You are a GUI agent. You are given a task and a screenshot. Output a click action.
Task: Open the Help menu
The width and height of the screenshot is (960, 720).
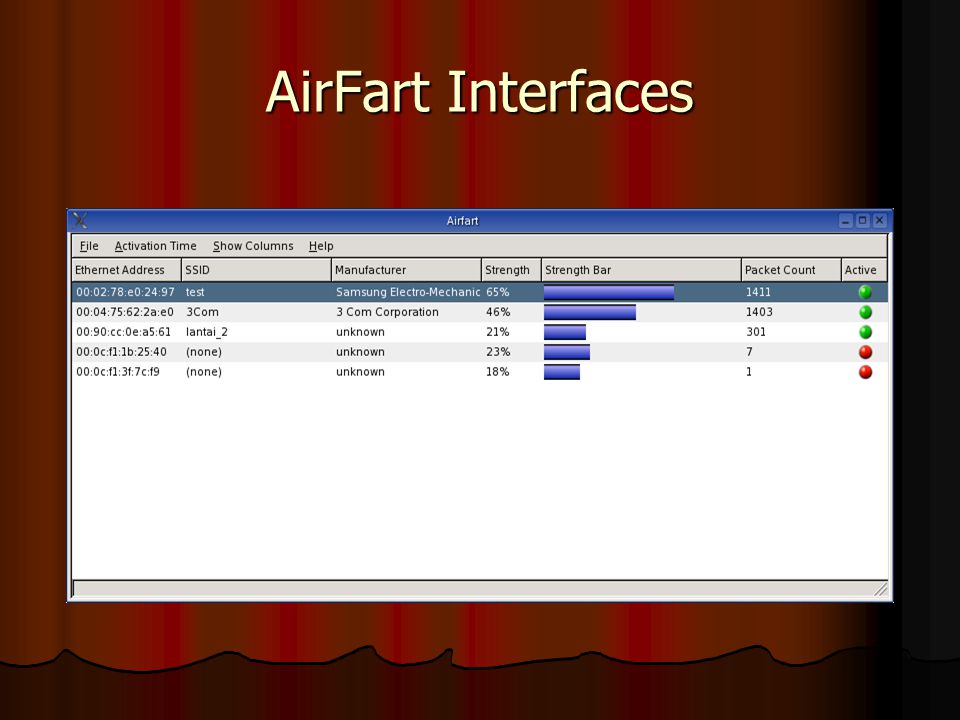pos(321,246)
